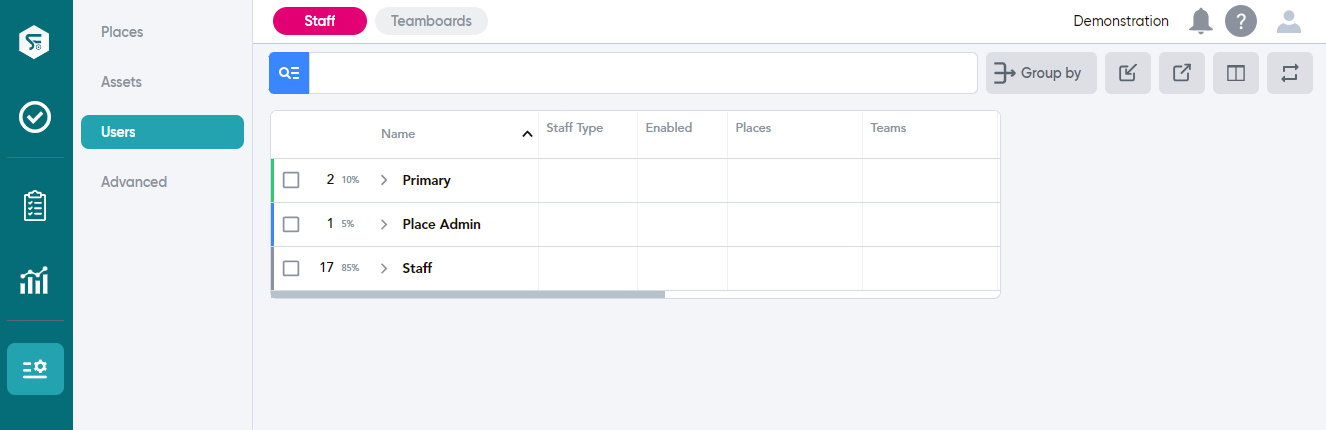Tick the checkbox for Place Admin group
This screenshot has height=430, width=1326.
tap(291, 224)
